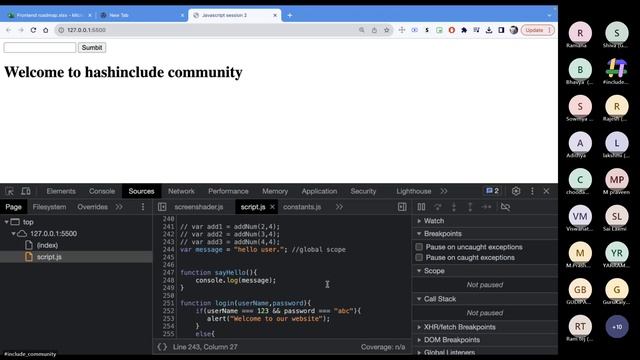This screenshot has height=360, width=640.
Task: Click the step over function icon
Action: click(438, 207)
